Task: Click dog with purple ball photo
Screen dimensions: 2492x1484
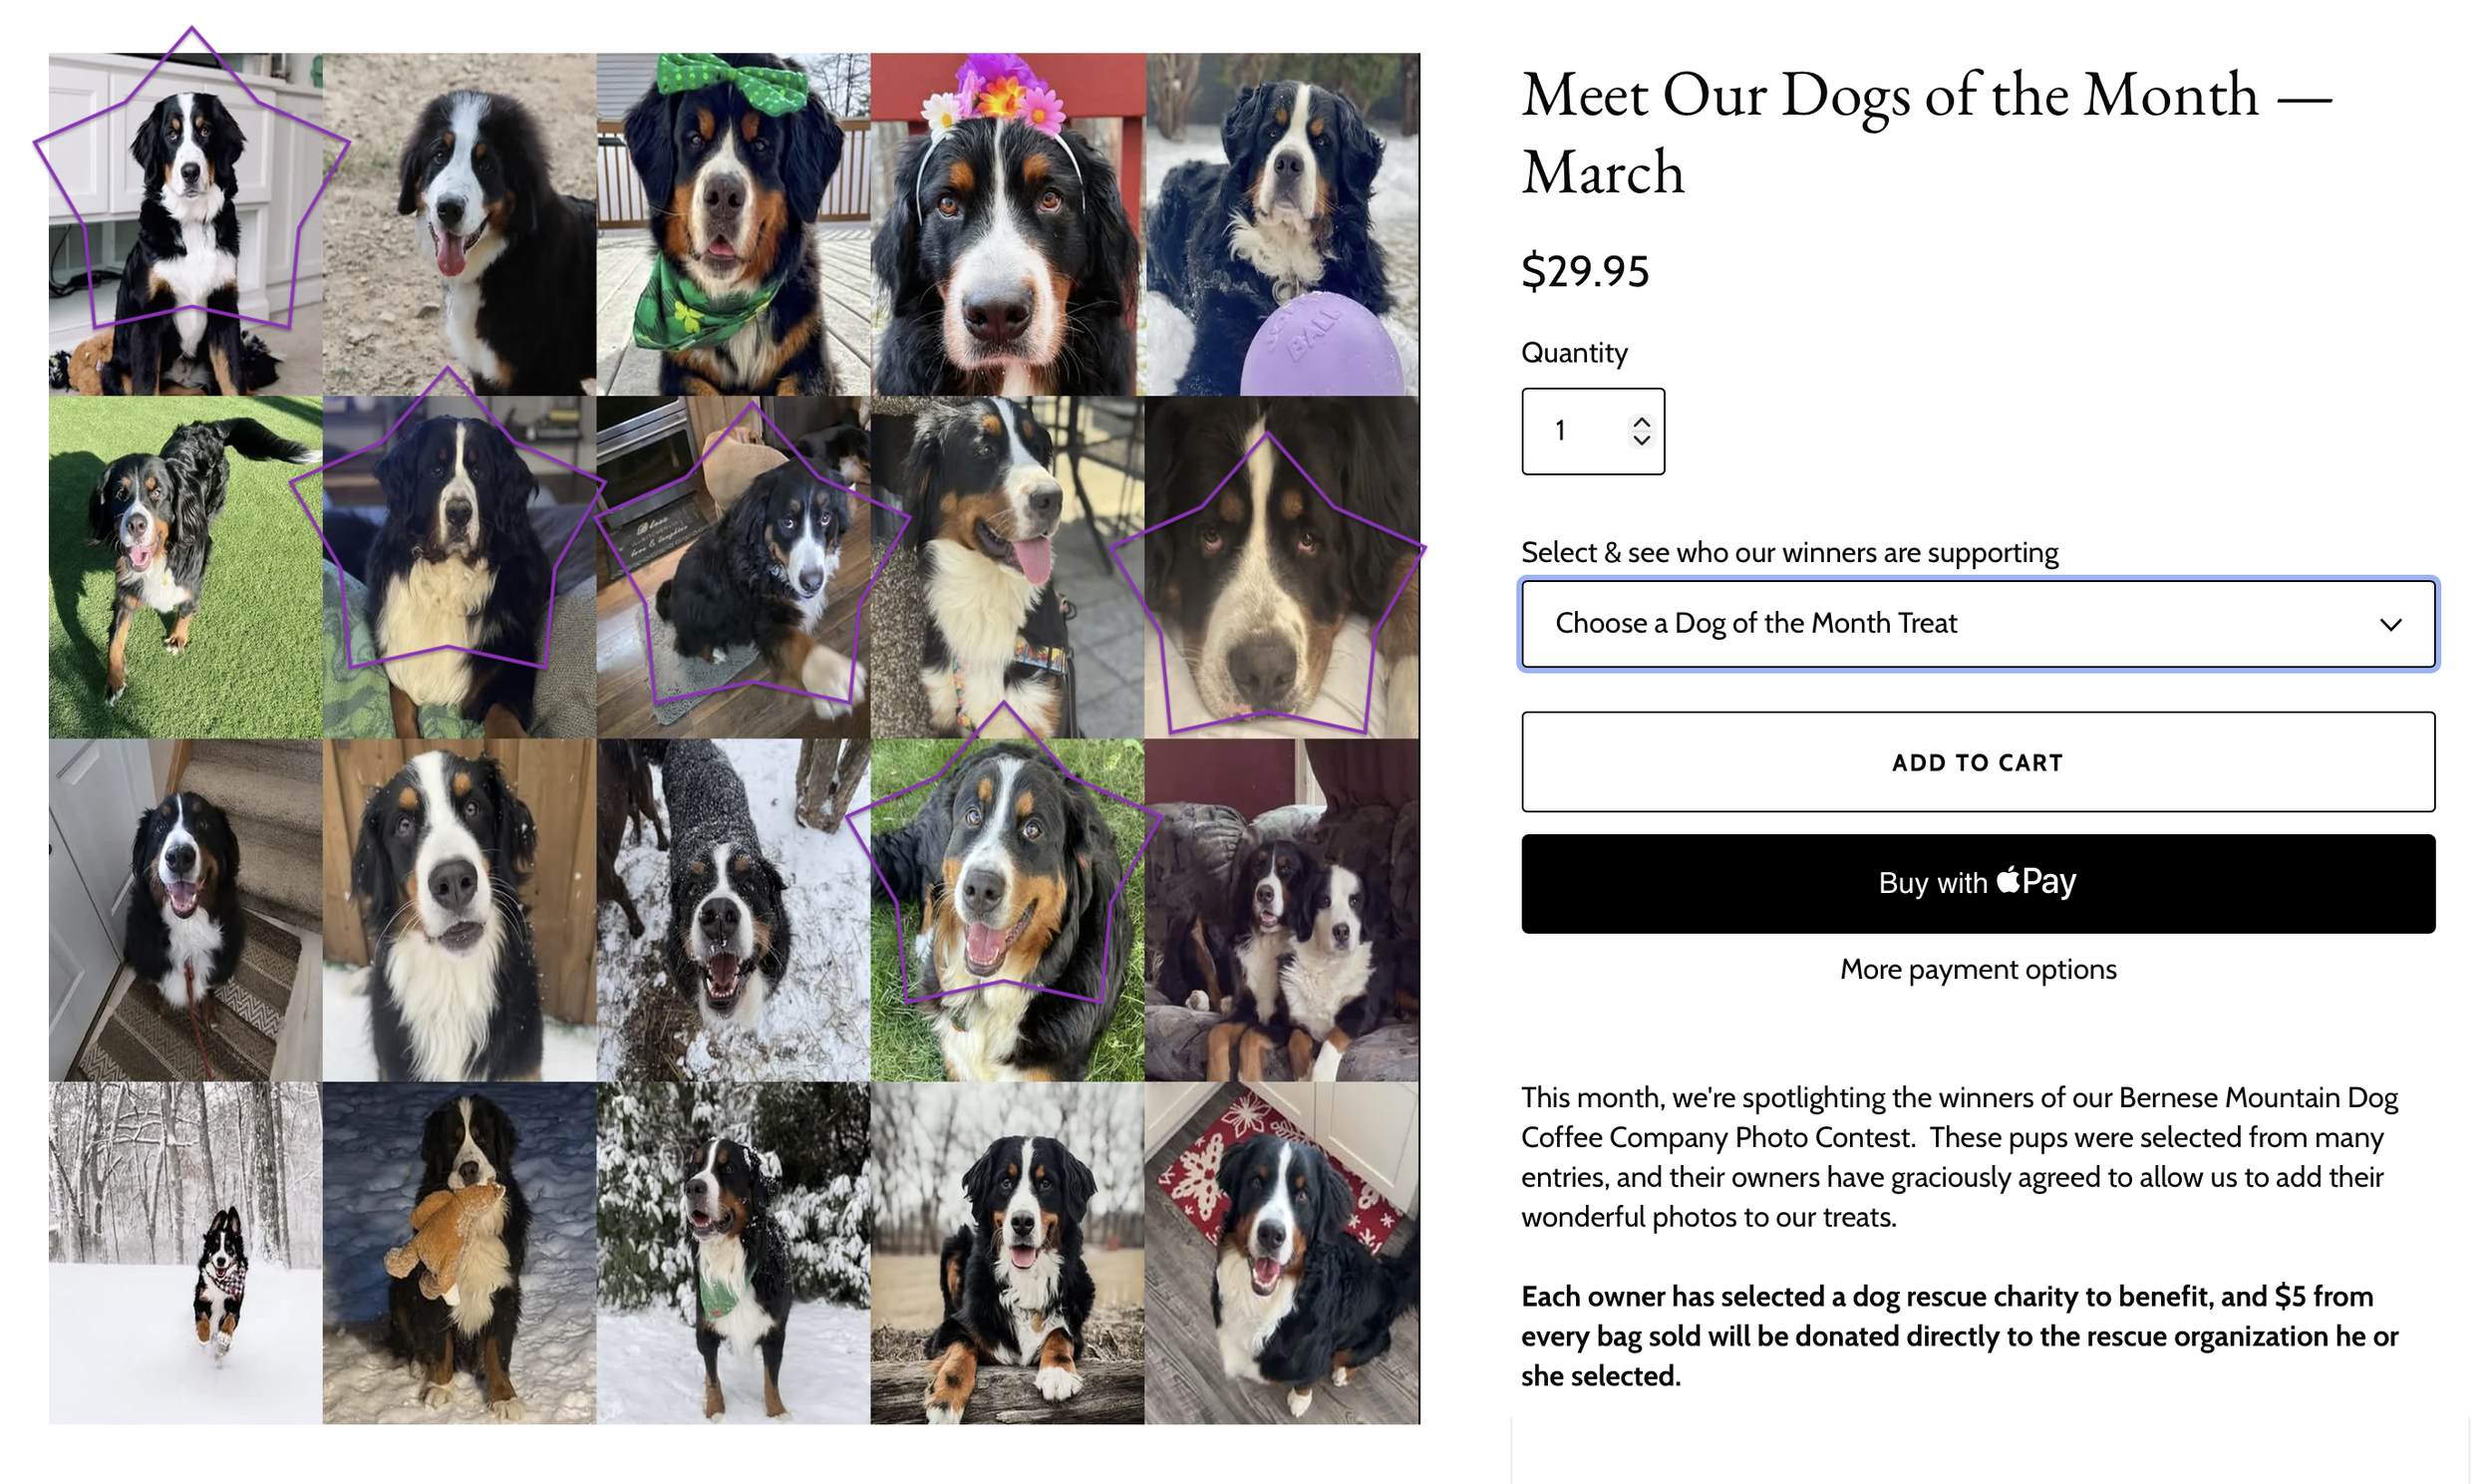Action: pyautogui.click(x=1281, y=224)
